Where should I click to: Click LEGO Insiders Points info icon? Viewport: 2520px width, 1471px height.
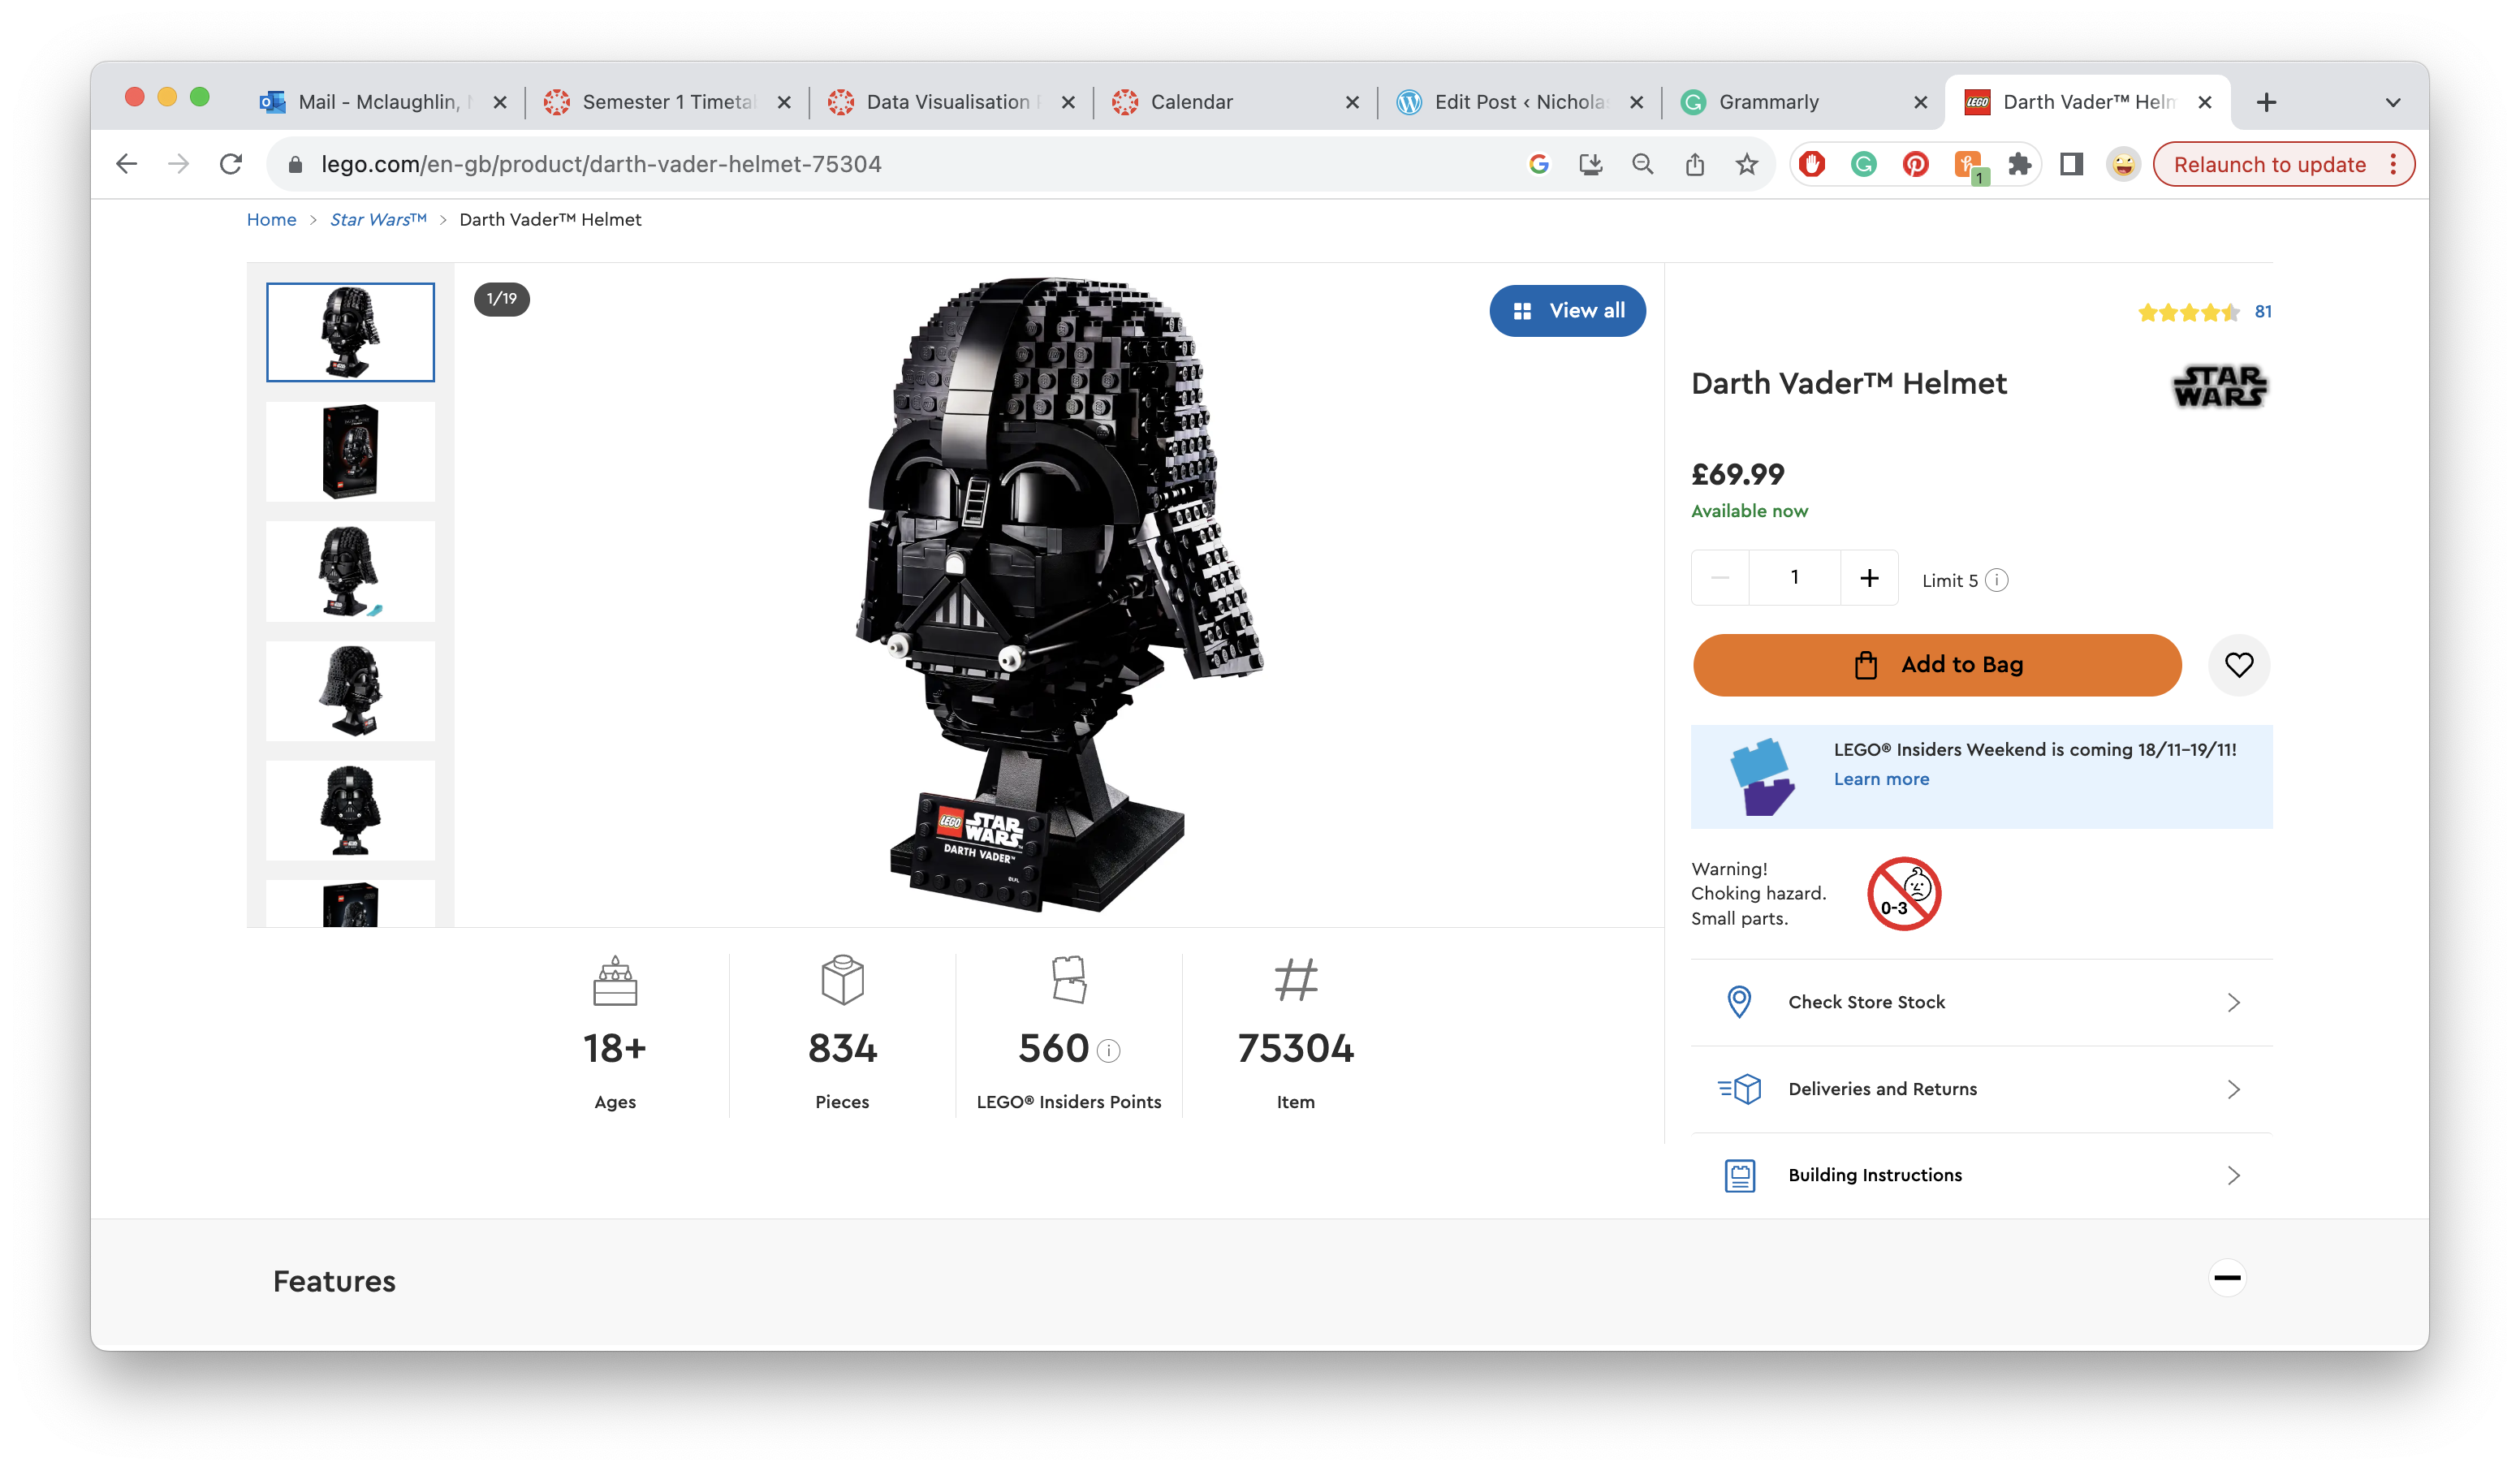pyautogui.click(x=1108, y=1050)
